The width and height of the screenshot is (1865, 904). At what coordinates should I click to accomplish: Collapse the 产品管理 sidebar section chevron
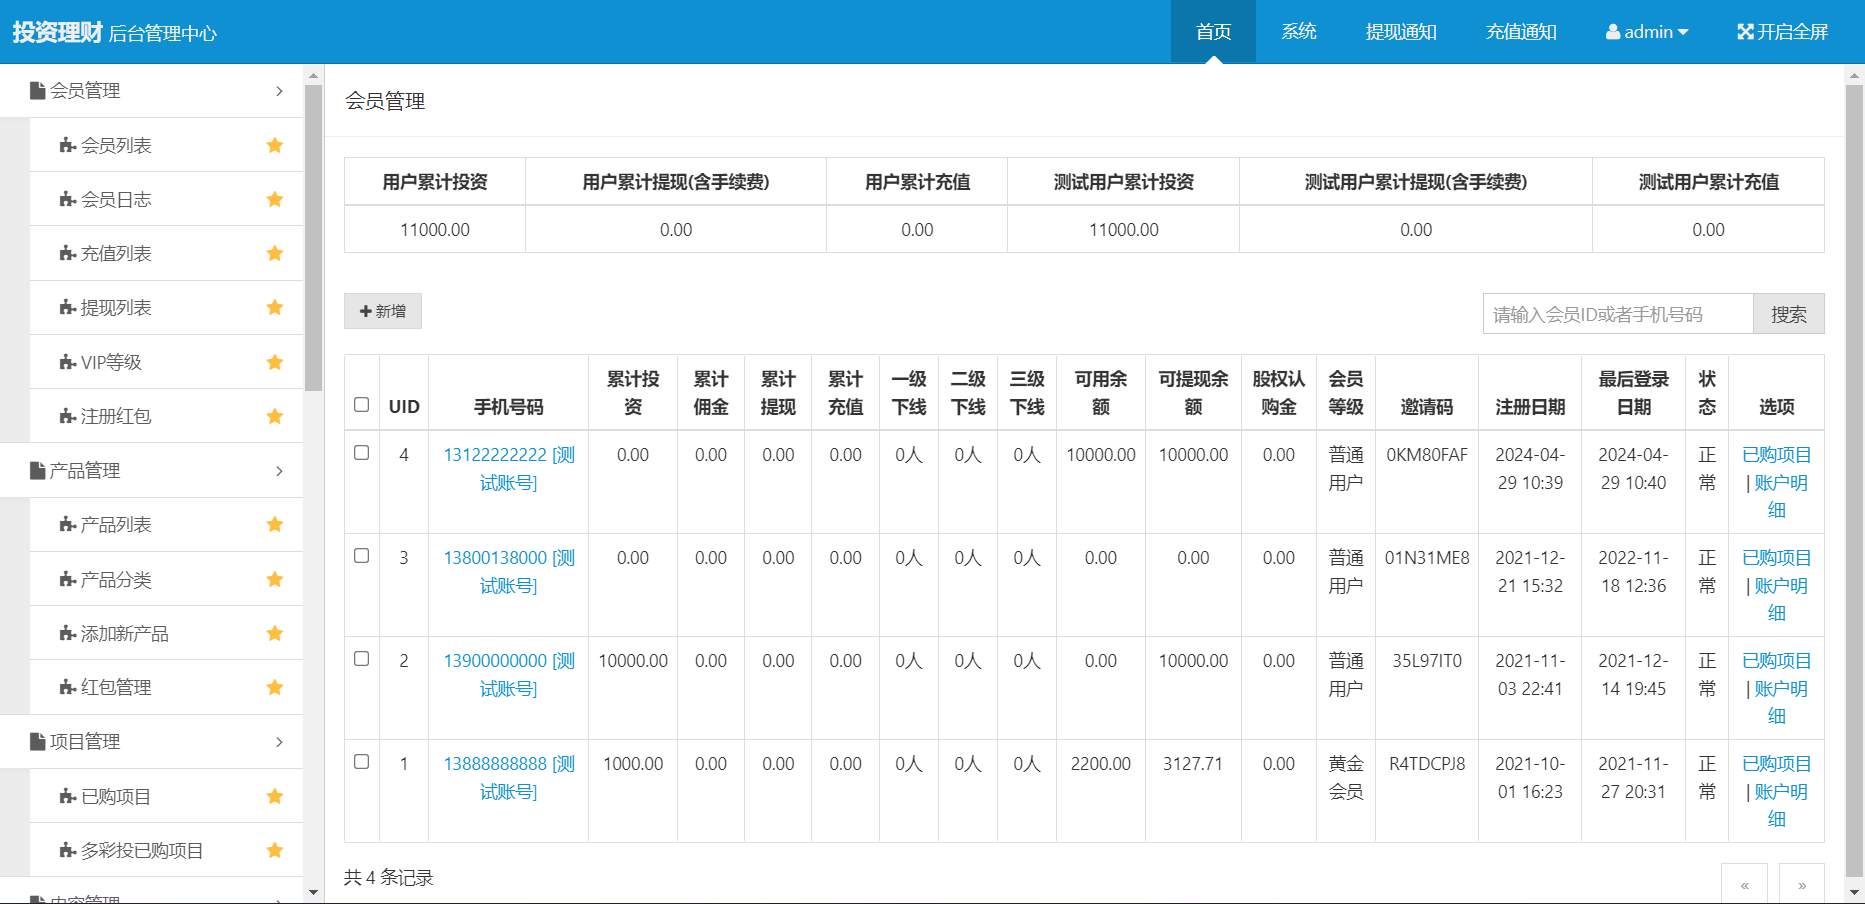pyautogui.click(x=279, y=471)
